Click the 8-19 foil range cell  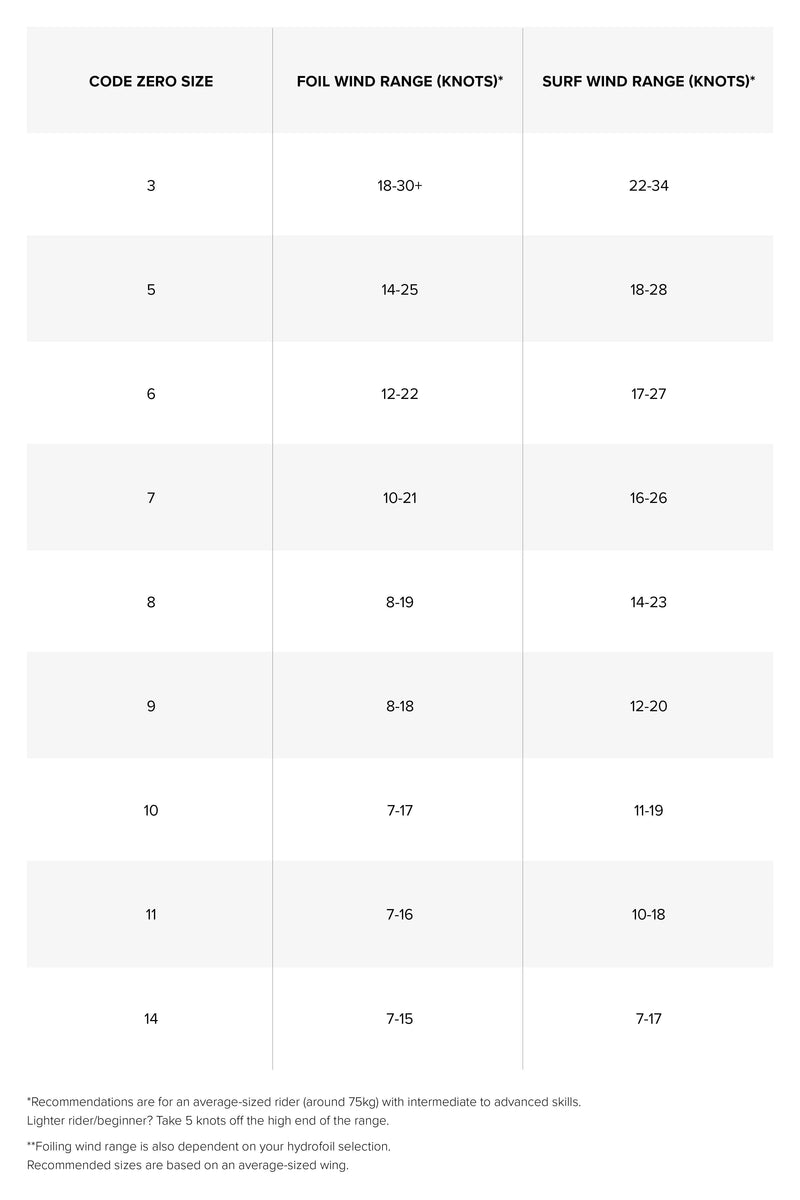(x=399, y=602)
